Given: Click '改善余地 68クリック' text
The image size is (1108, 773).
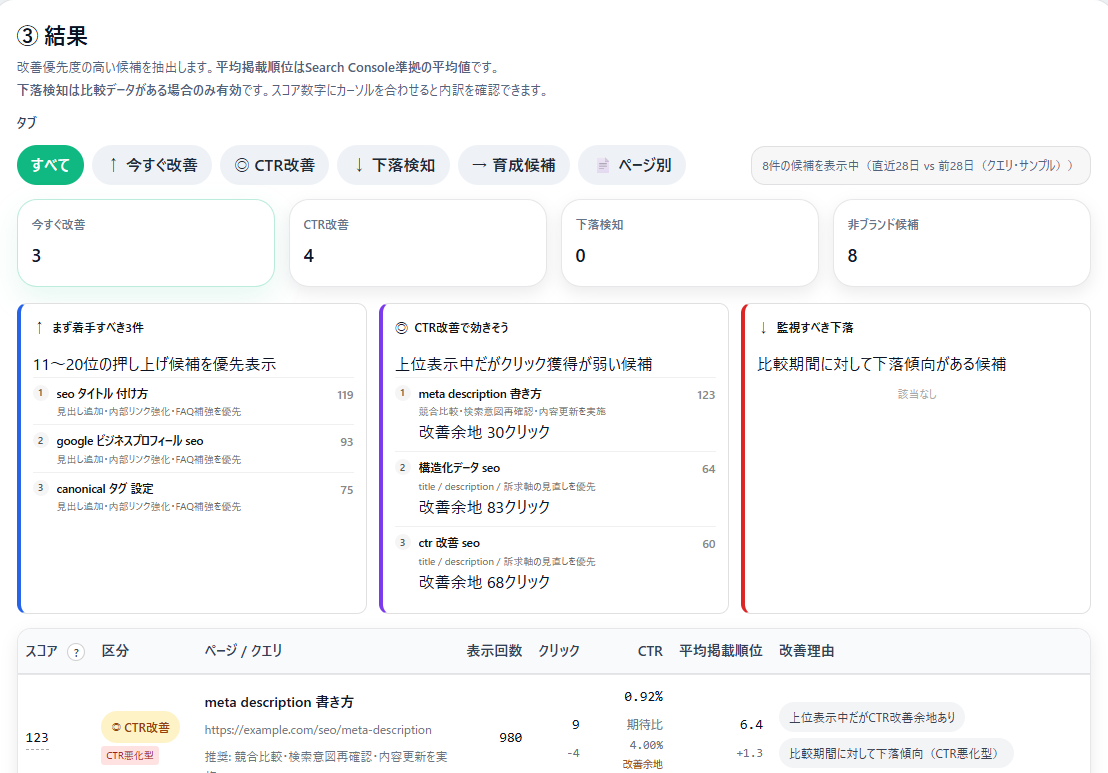Looking at the screenshot, I should coord(484,582).
